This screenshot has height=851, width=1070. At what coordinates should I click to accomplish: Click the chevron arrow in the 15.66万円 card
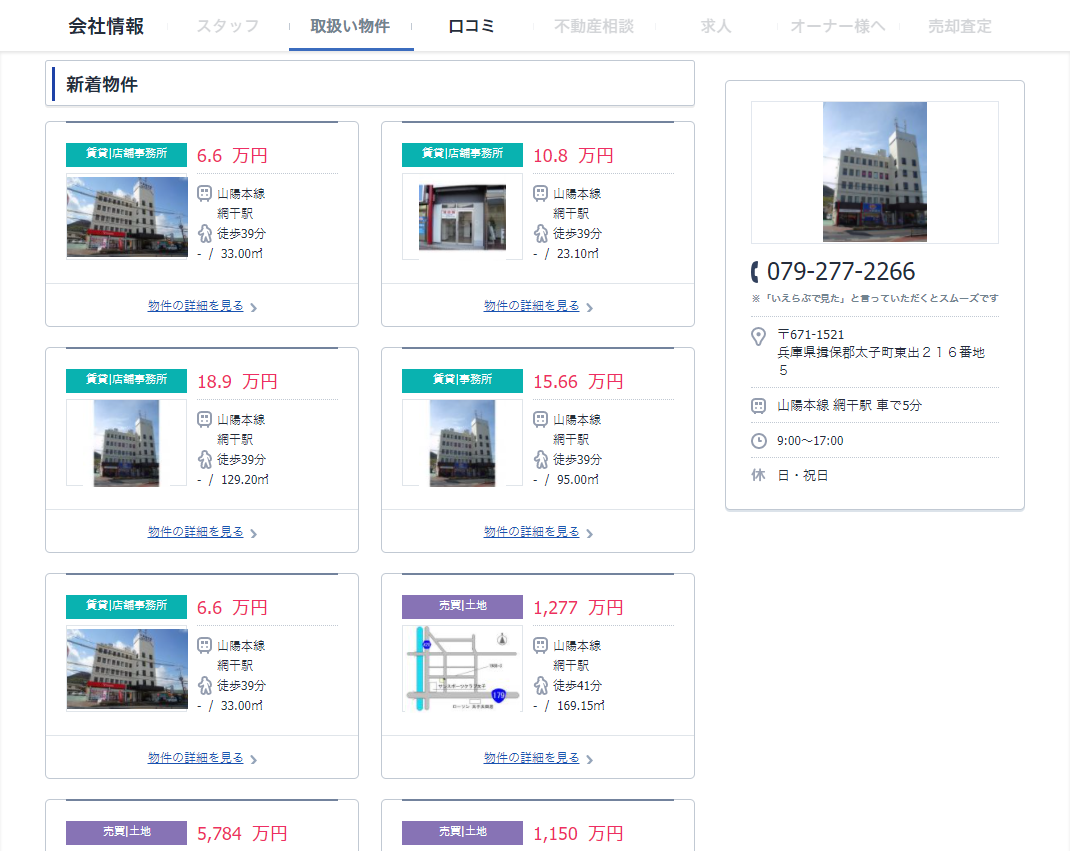click(590, 534)
